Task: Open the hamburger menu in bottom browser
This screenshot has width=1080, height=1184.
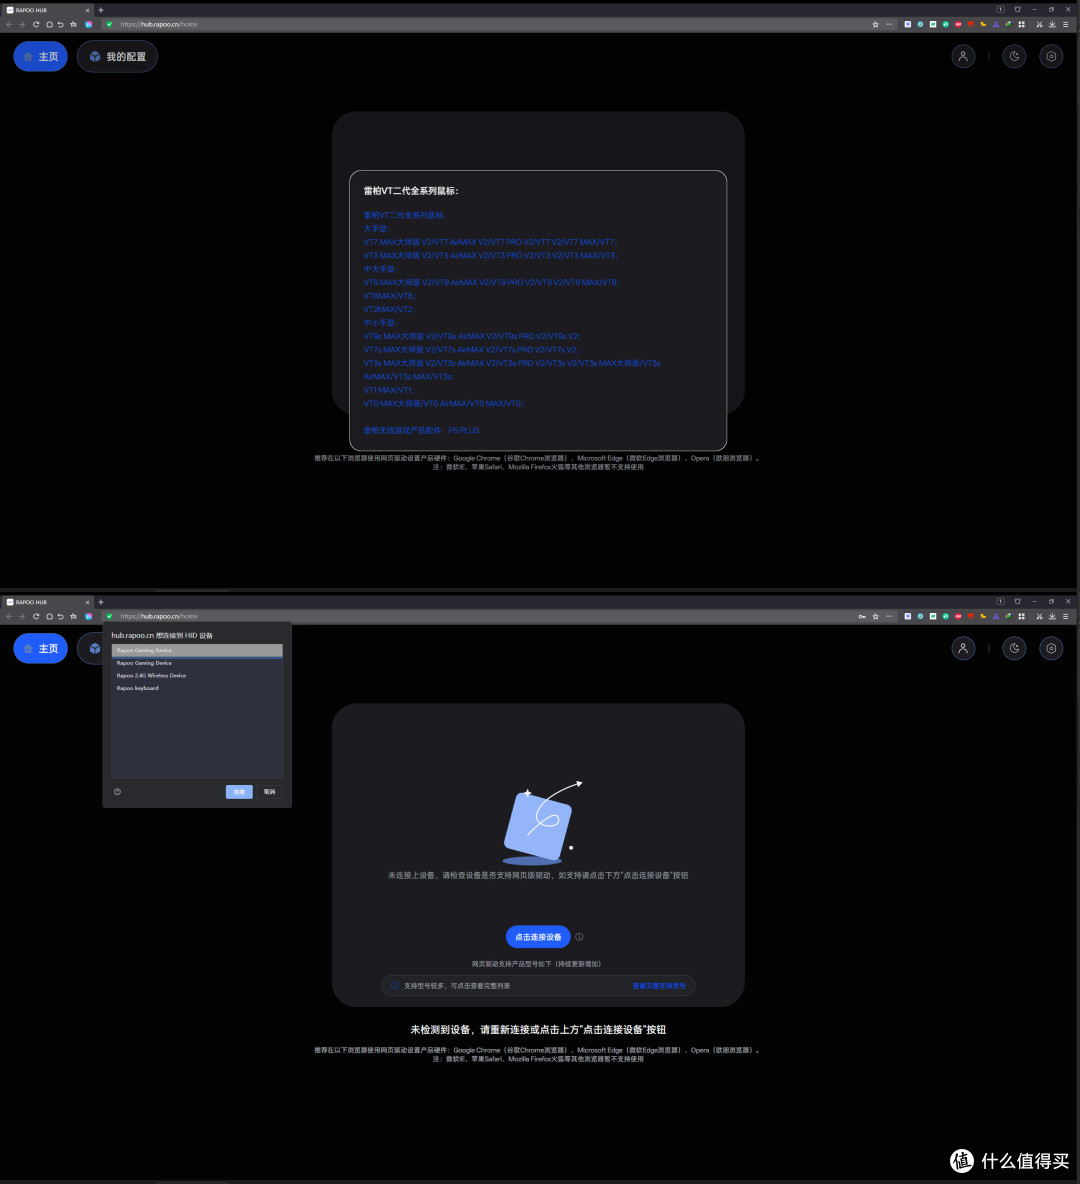Action: pyautogui.click(x=1066, y=616)
